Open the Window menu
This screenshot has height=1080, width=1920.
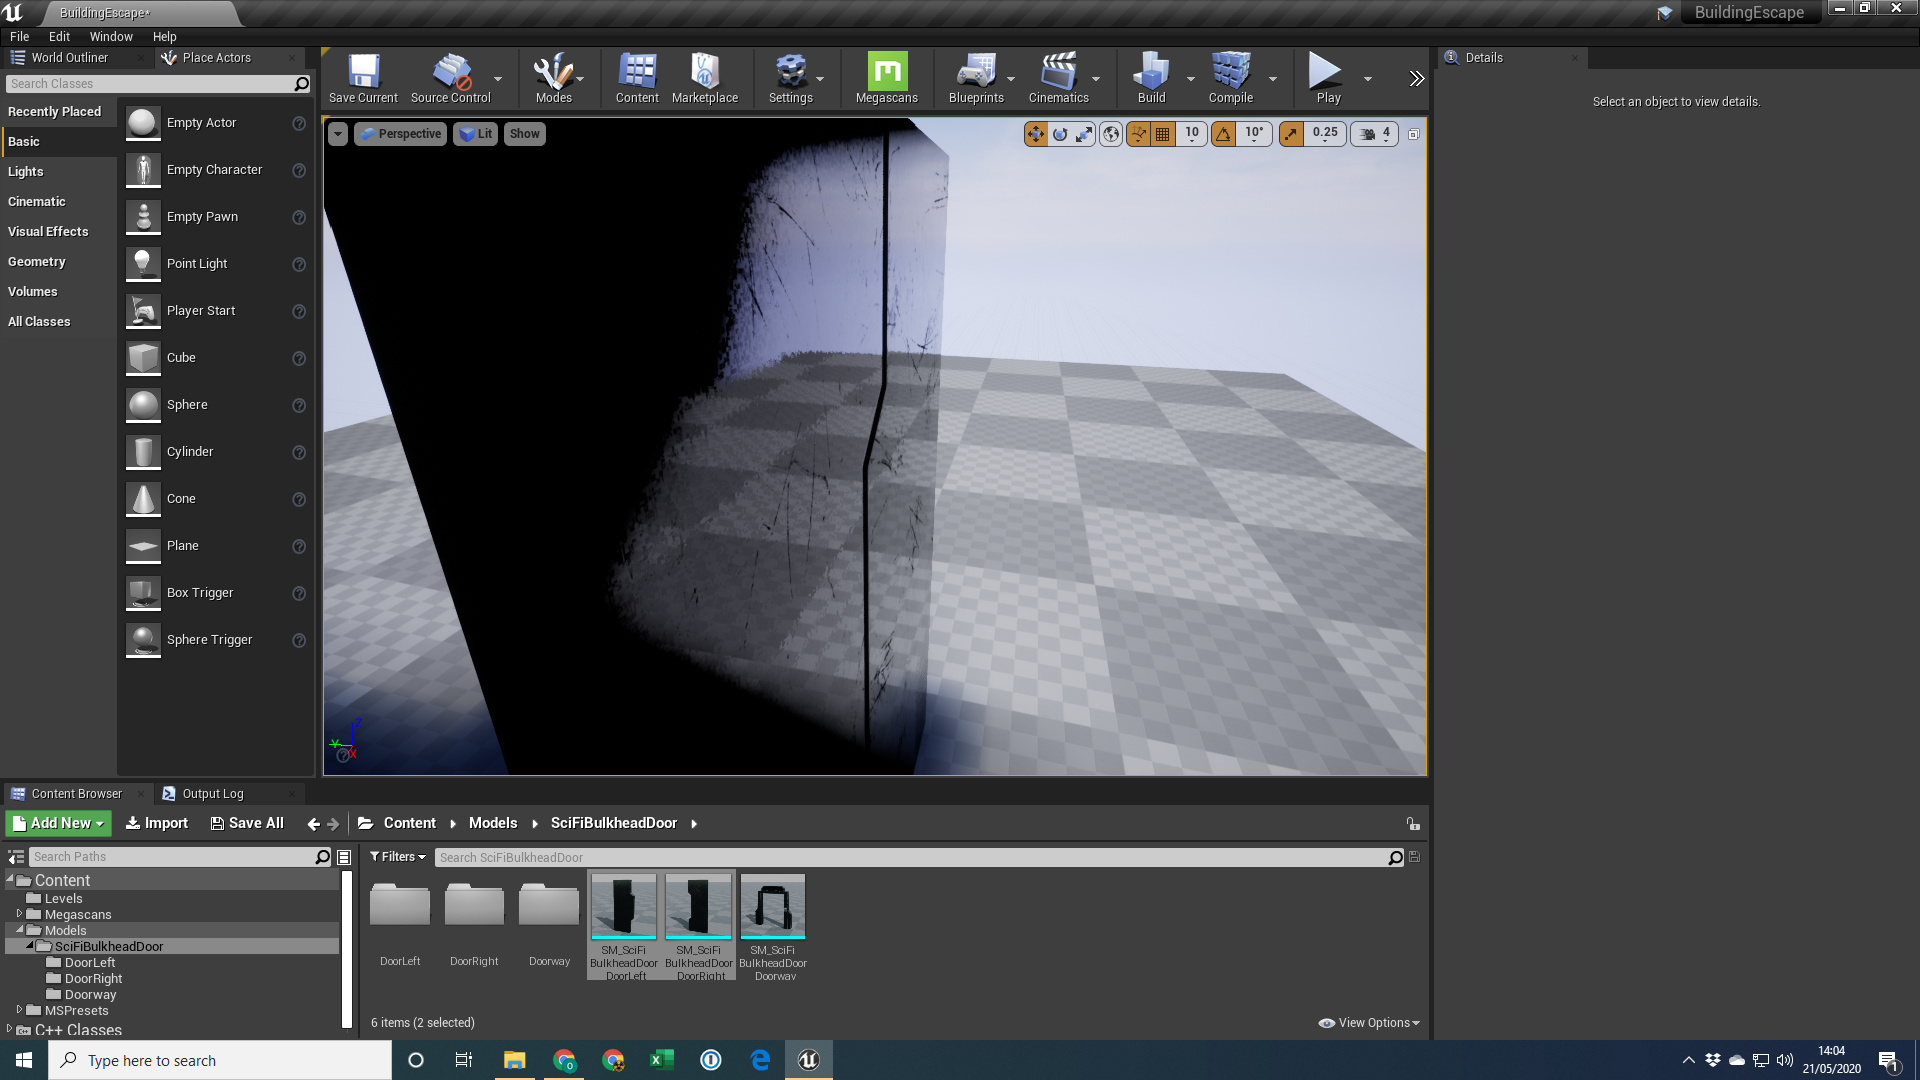click(111, 36)
